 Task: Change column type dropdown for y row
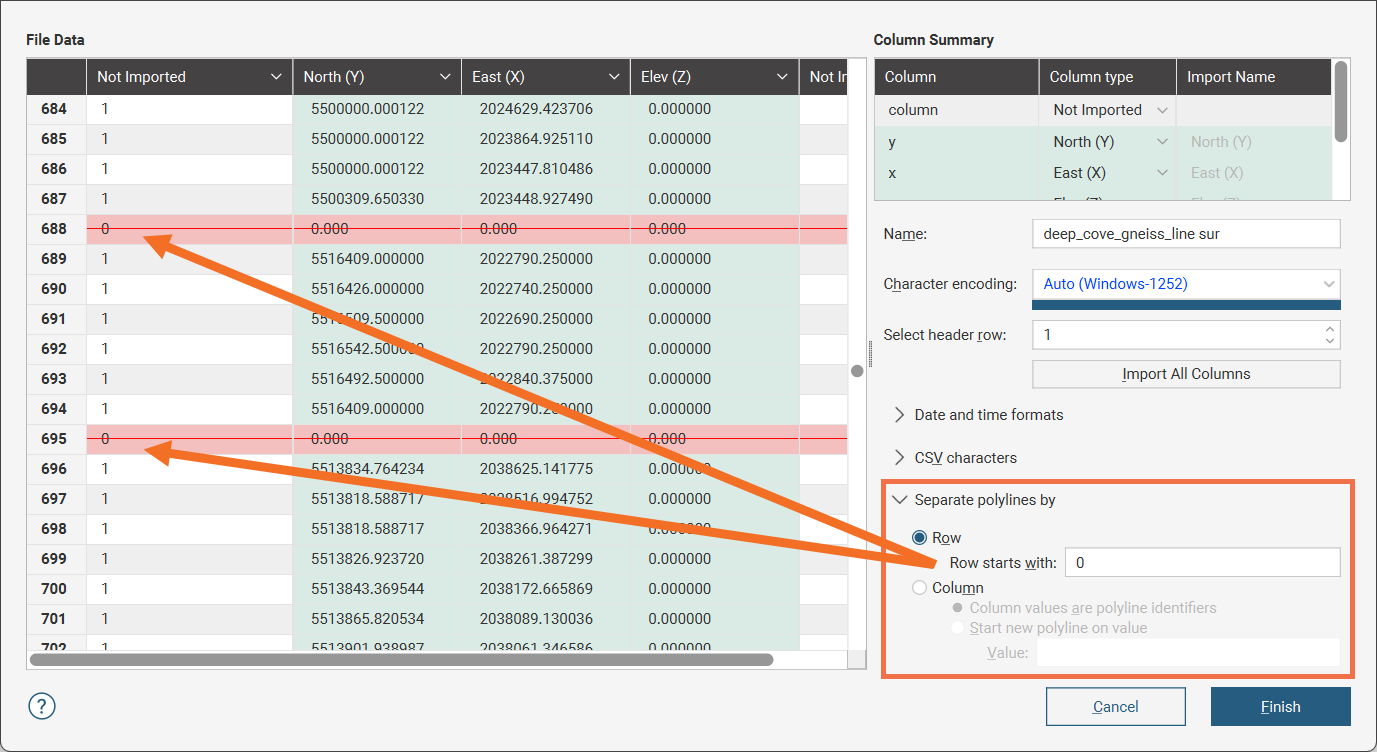click(1109, 142)
